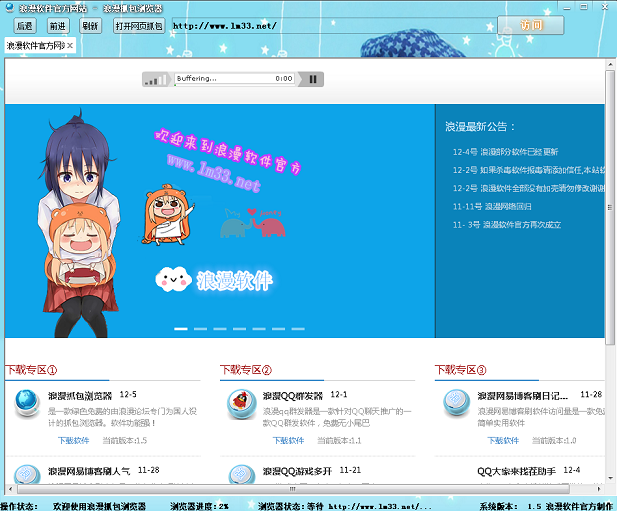Open announcement 11-11号 浪漫网络回归
The width and height of the screenshot is (617, 511).
[492, 207]
